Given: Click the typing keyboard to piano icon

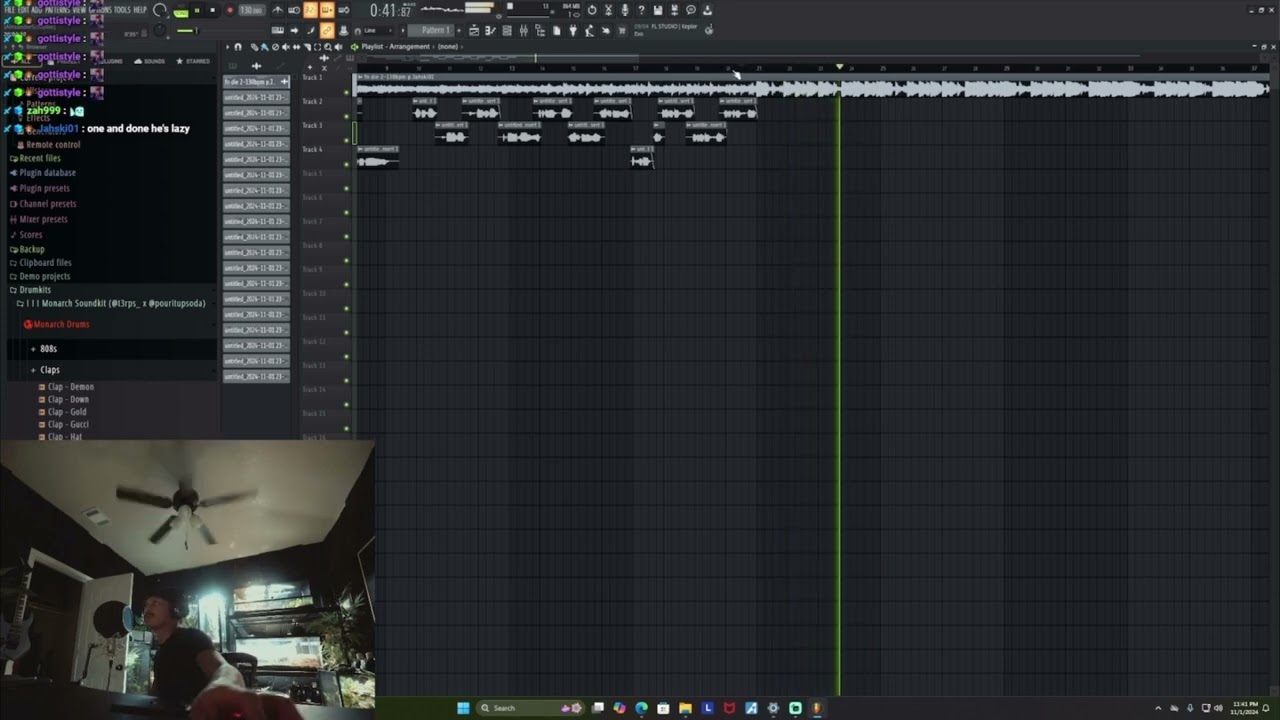Looking at the screenshot, I should (278, 30).
